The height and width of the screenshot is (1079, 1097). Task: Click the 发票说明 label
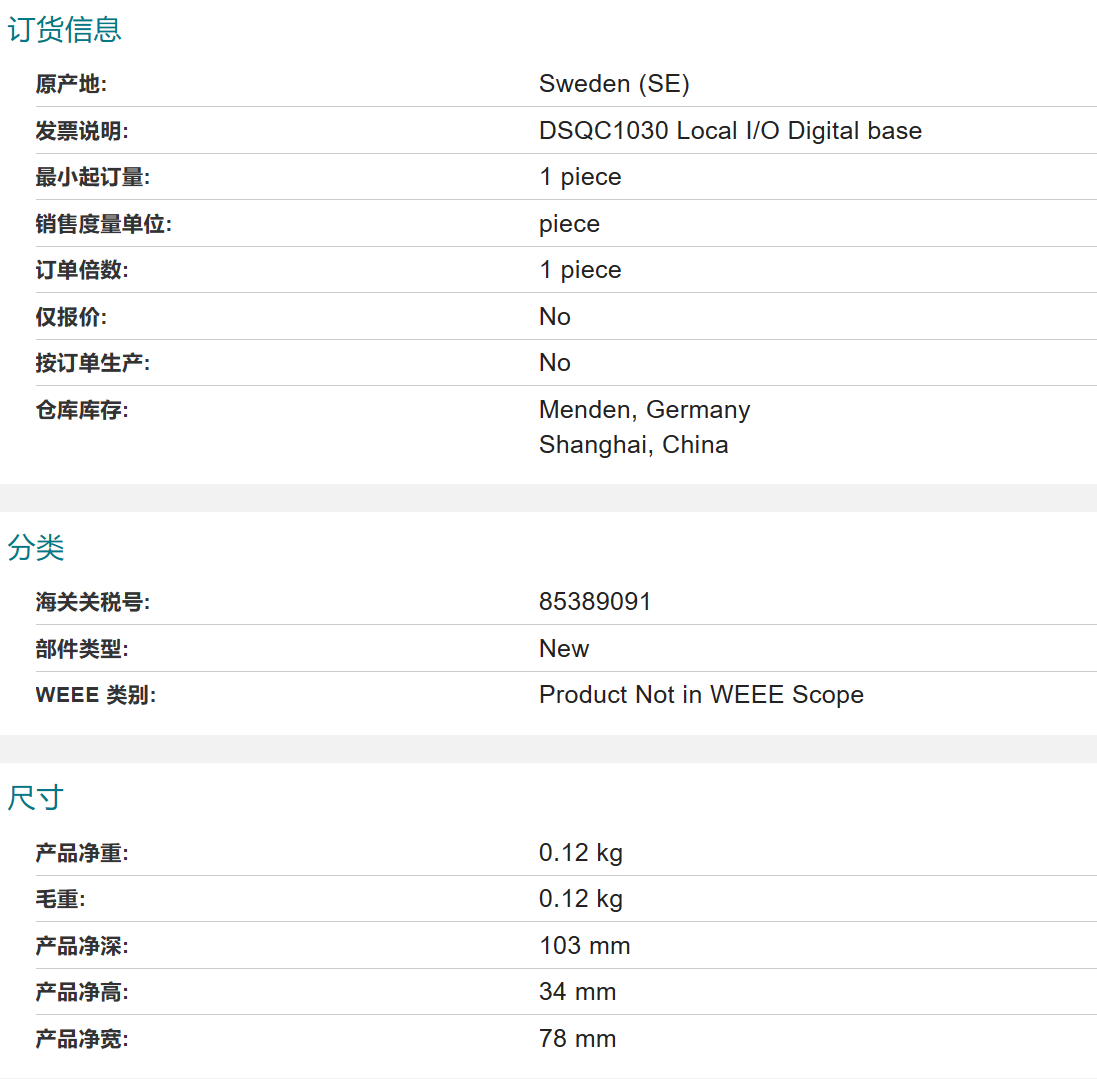tap(82, 131)
